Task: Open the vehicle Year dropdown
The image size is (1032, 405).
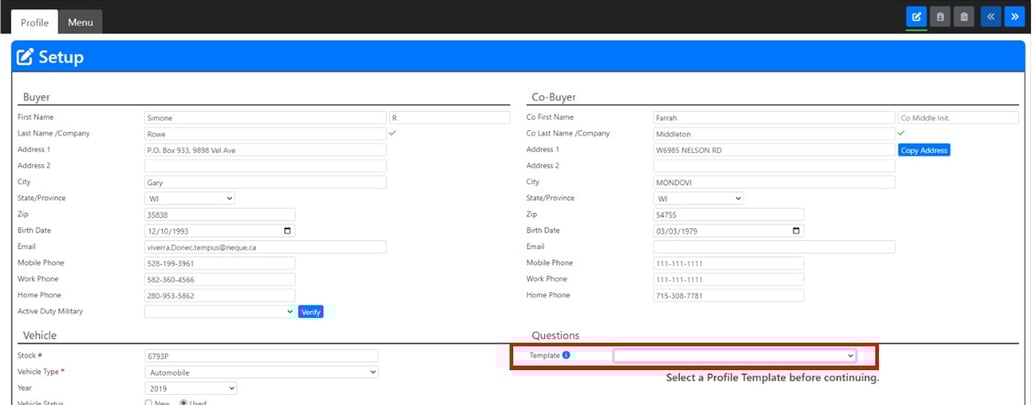Action: [x=190, y=388]
